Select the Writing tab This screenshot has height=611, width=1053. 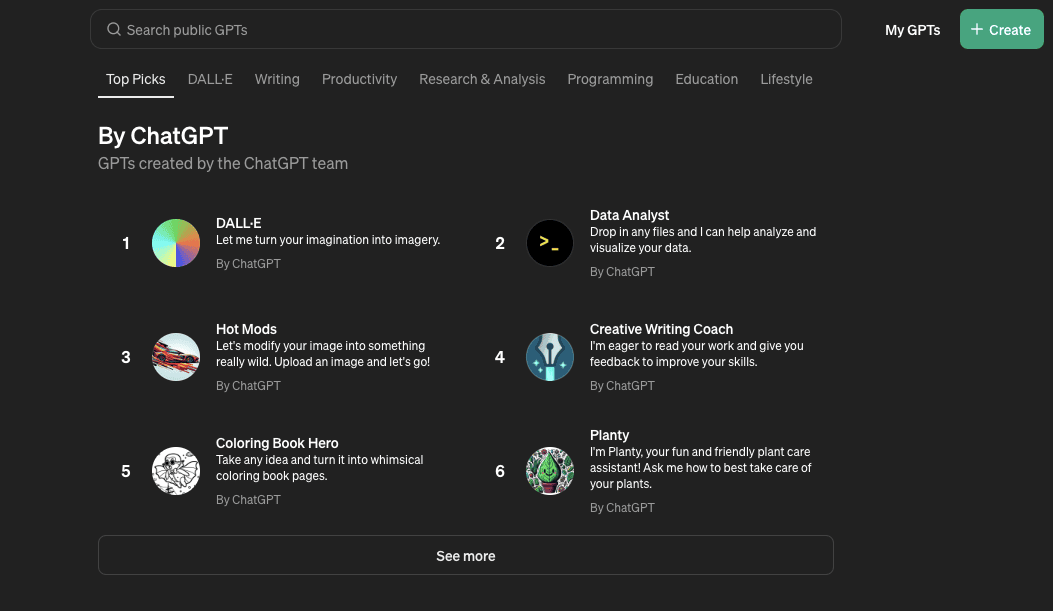[x=277, y=79]
